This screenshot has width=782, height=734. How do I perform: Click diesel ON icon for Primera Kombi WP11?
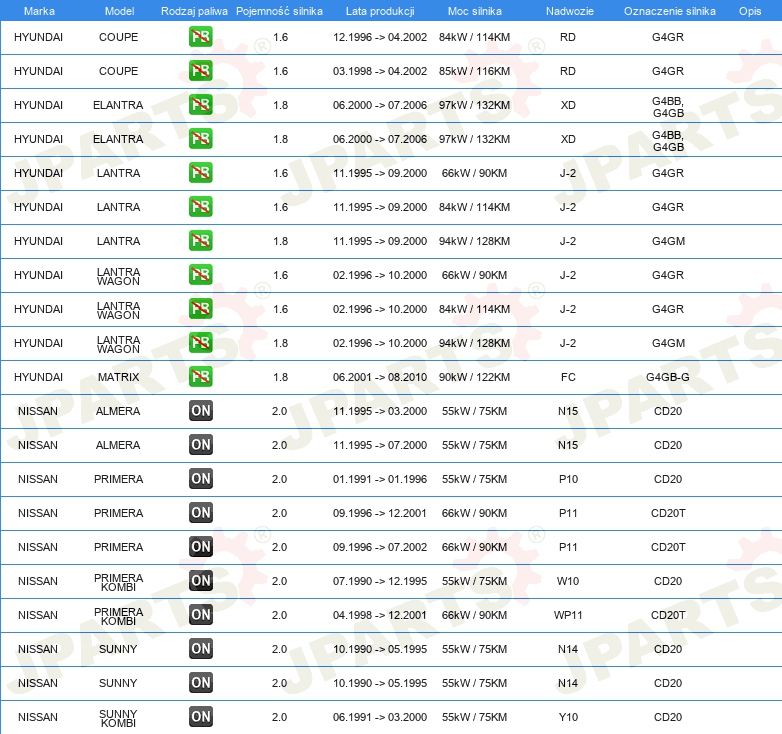tap(200, 614)
